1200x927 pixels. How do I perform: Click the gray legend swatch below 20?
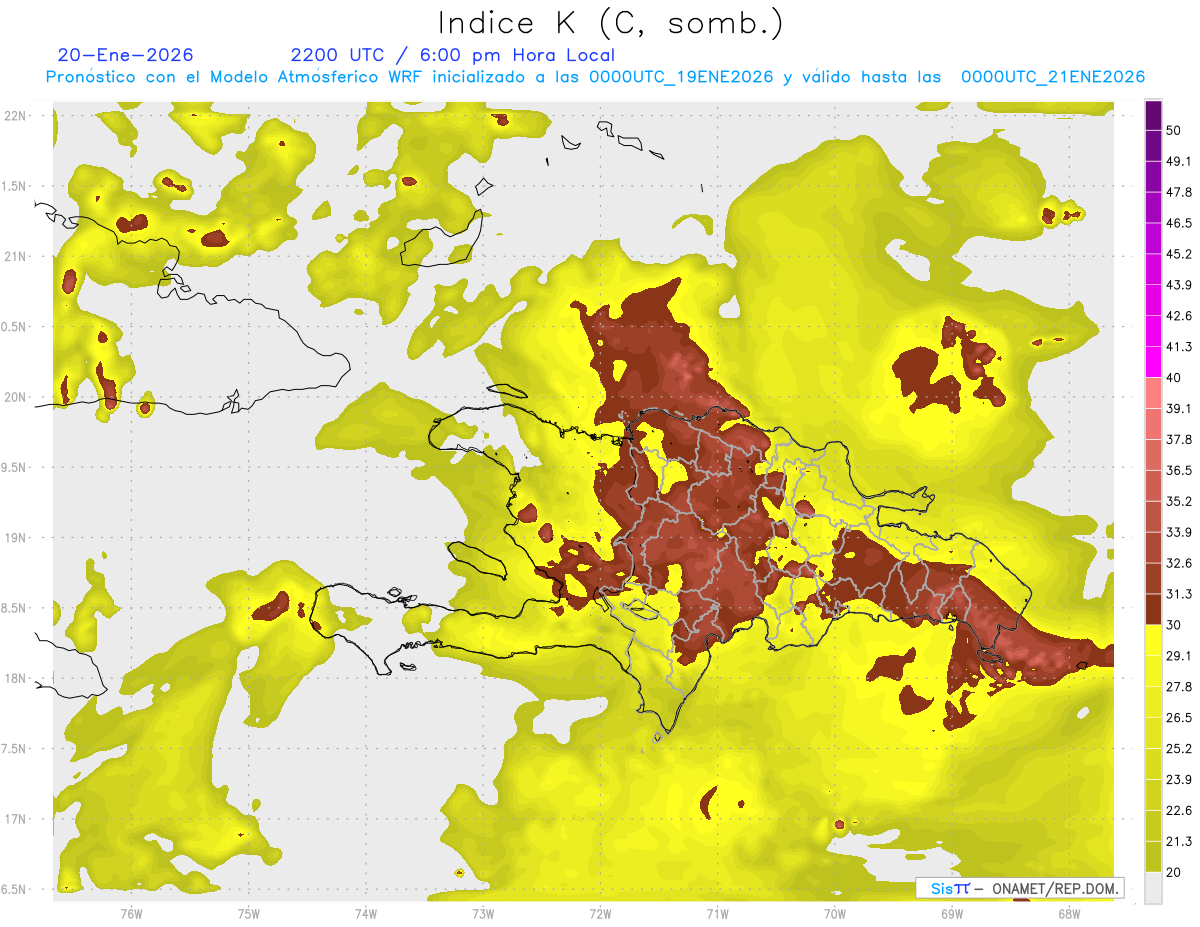tap(1153, 888)
